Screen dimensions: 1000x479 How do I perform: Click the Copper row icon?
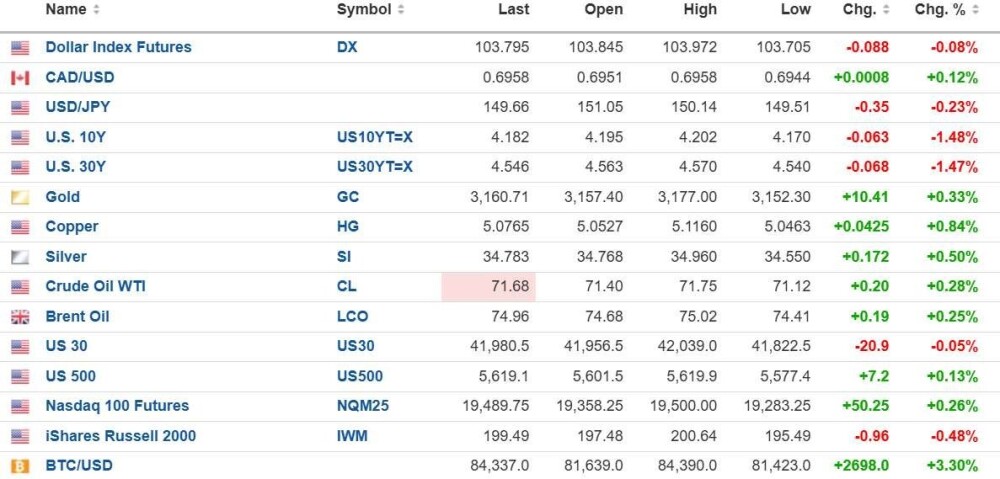click(x=20, y=227)
